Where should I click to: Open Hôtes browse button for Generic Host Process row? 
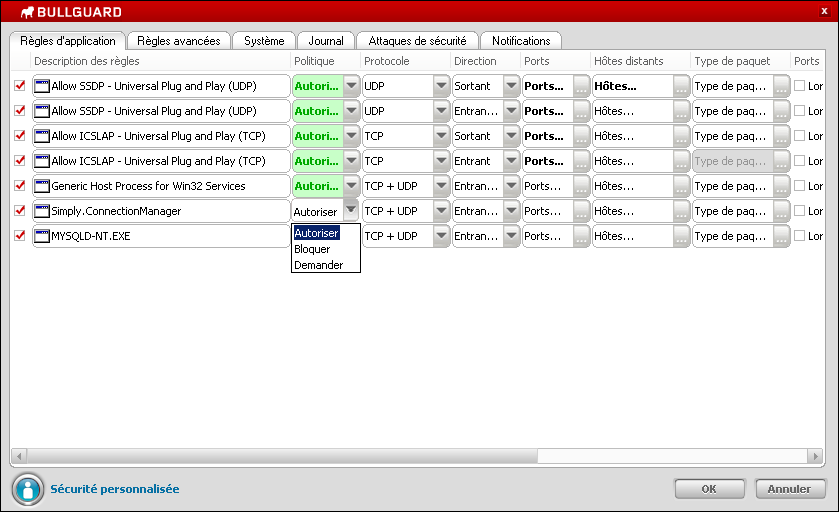coord(681,186)
